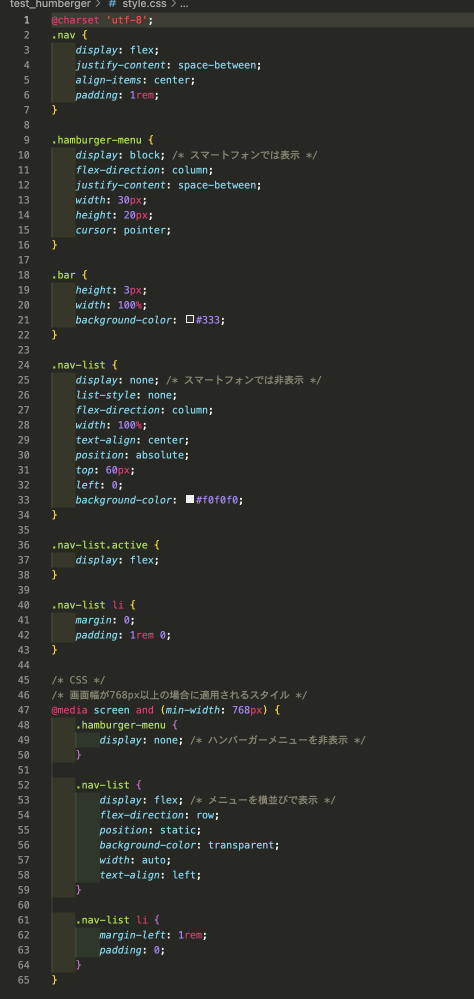Click the padding: 1rem 0 declaration
The height and width of the screenshot is (999, 474).
pyautogui.click(x=123, y=635)
